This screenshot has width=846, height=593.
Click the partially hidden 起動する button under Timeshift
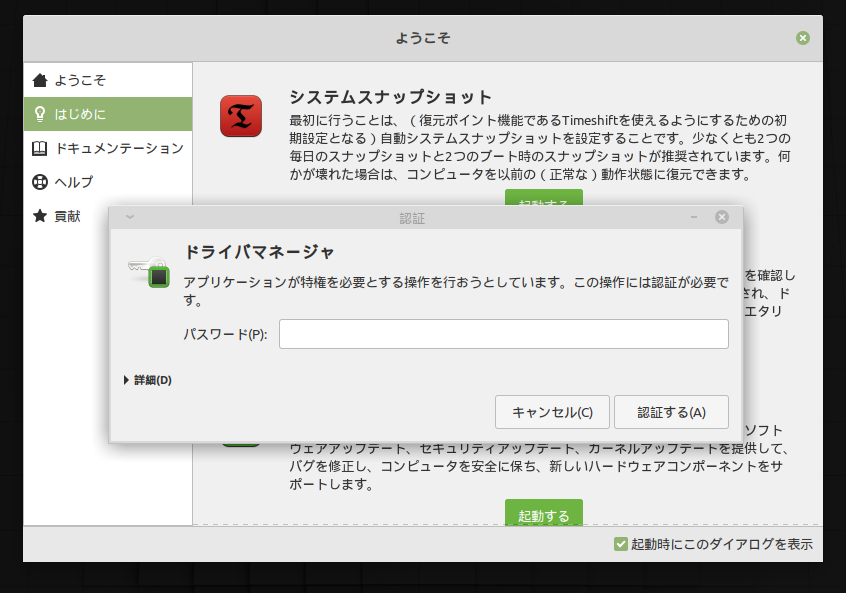(x=544, y=197)
